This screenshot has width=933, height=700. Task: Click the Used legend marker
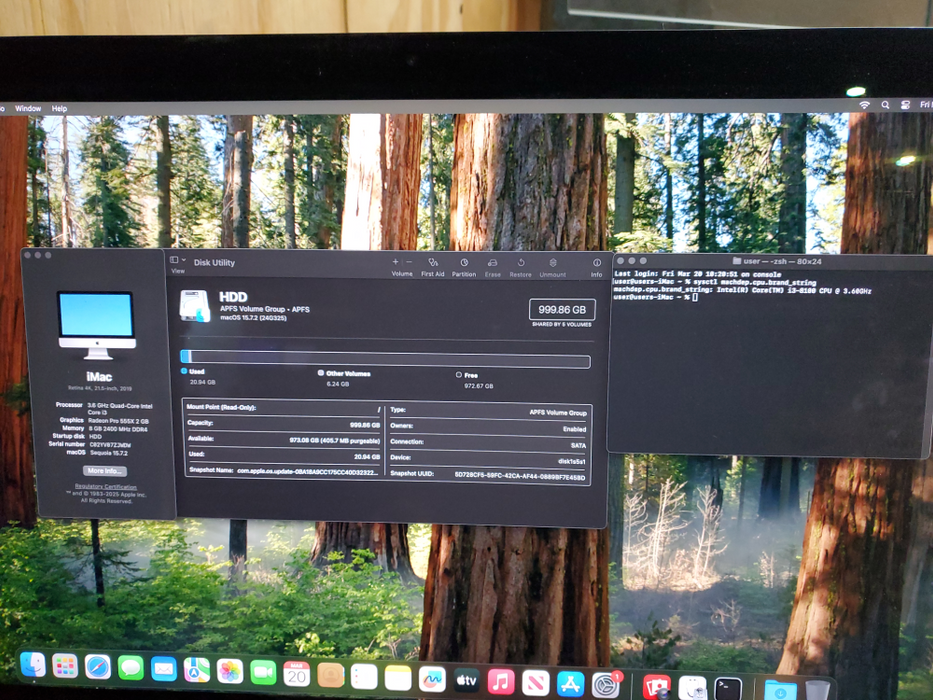184,371
